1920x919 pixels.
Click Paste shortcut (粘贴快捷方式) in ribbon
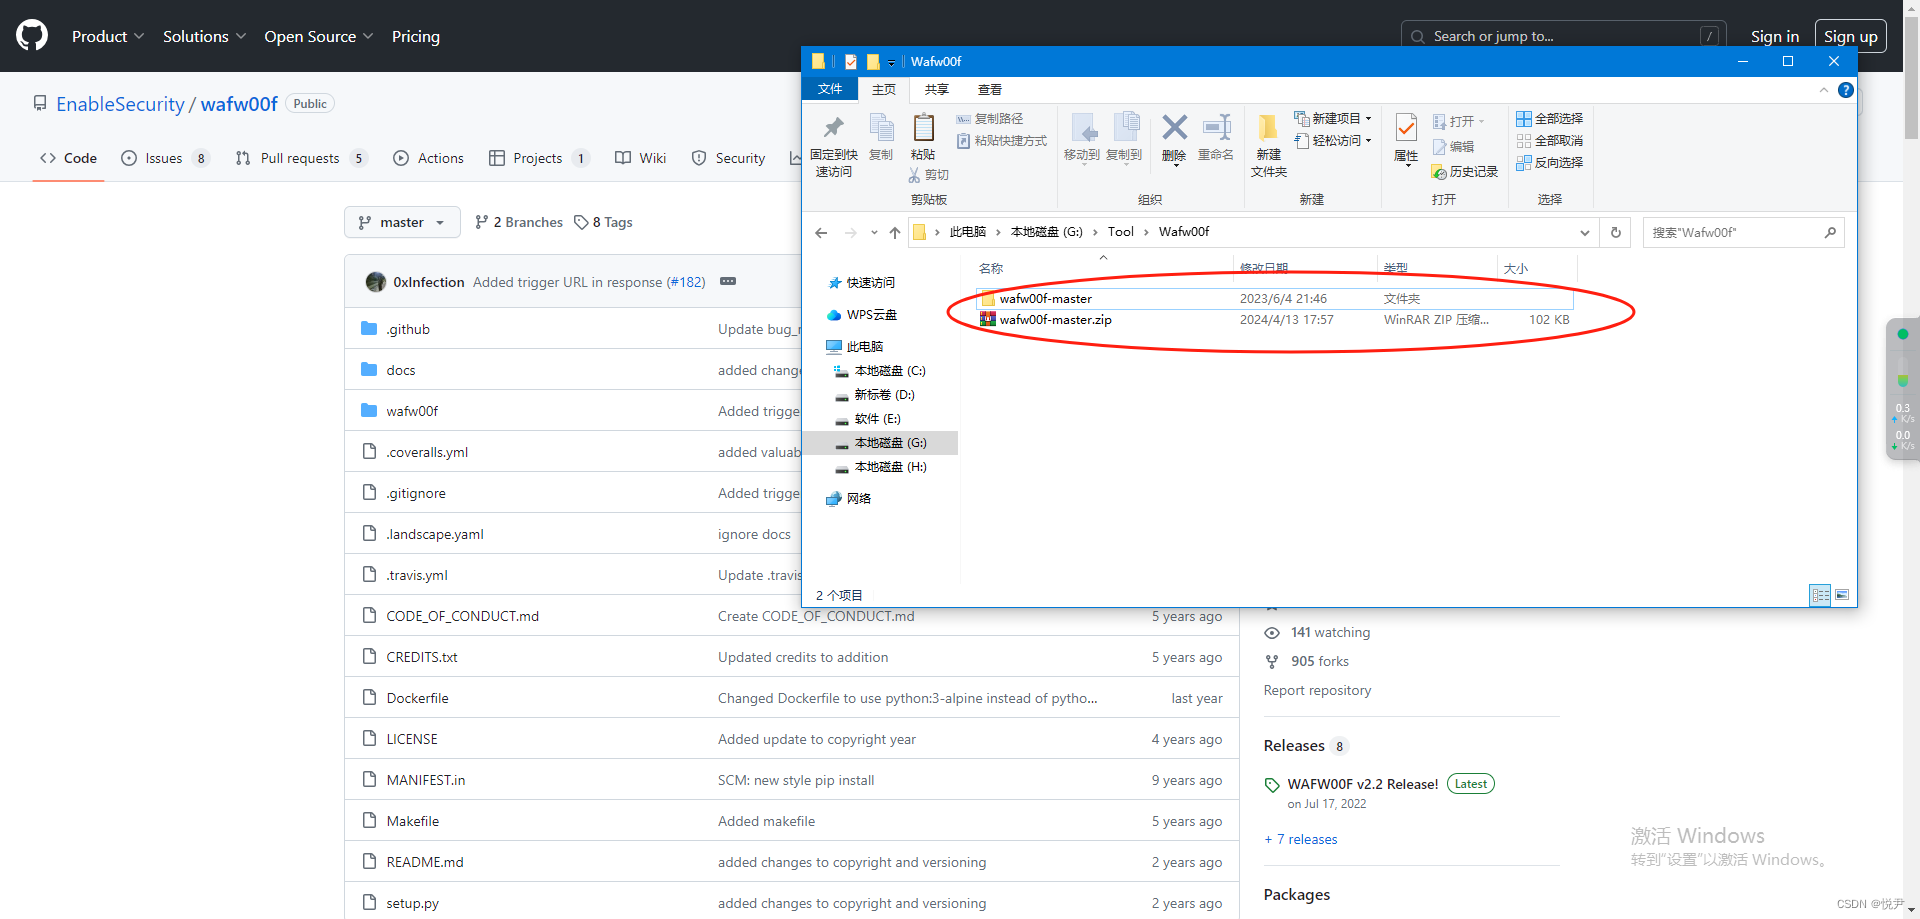(x=1002, y=141)
